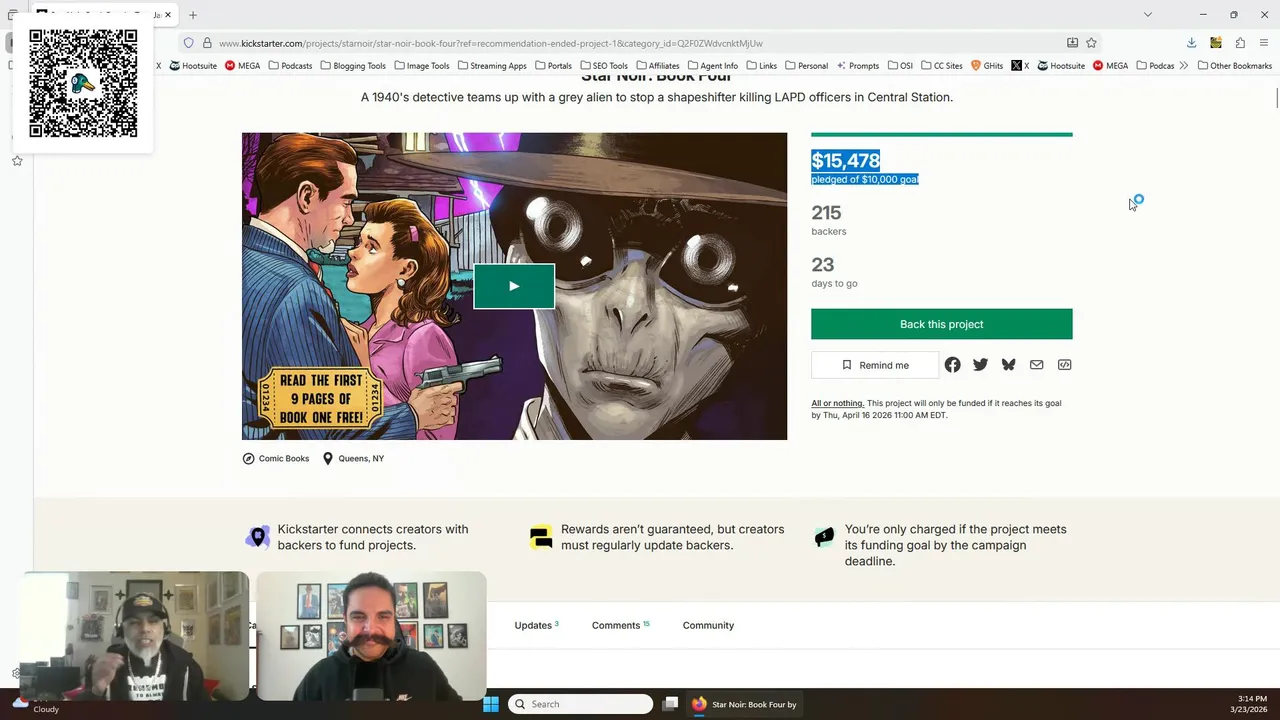1280x720 pixels.
Task: Open Task View on the taskbar
Action: coord(671,704)
